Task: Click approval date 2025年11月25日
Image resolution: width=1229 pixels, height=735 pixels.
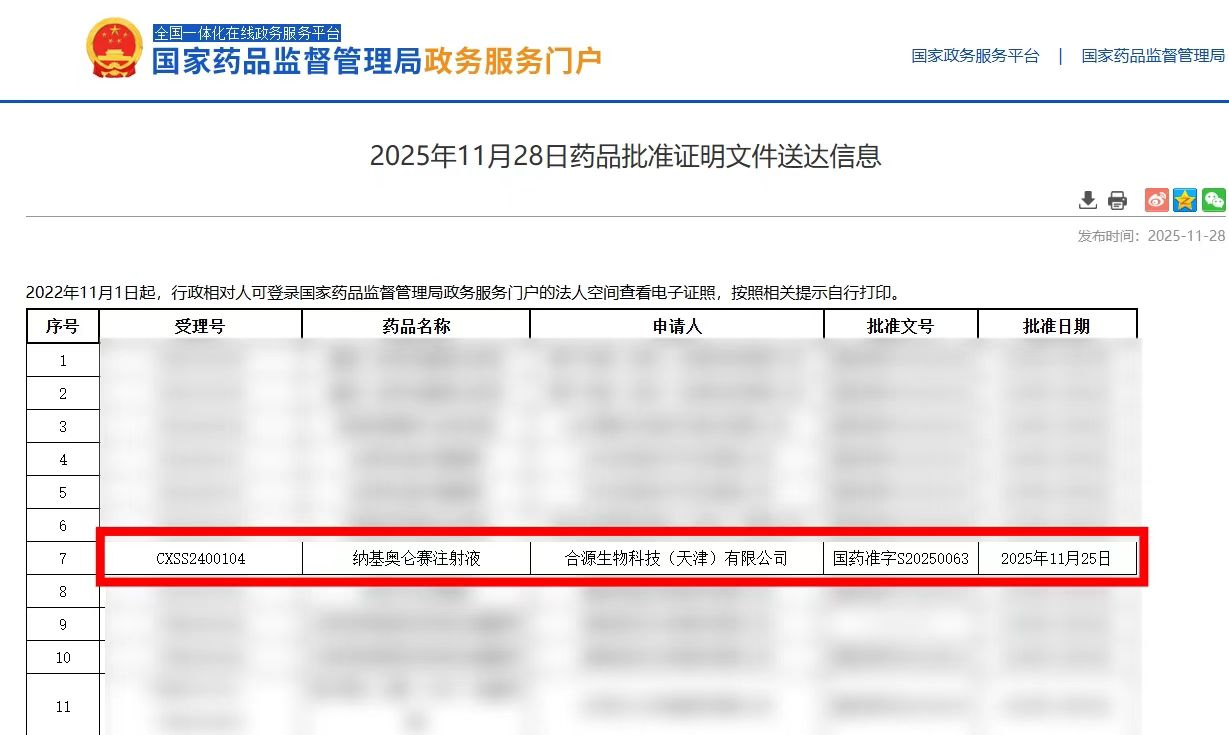Action: 1057,558
